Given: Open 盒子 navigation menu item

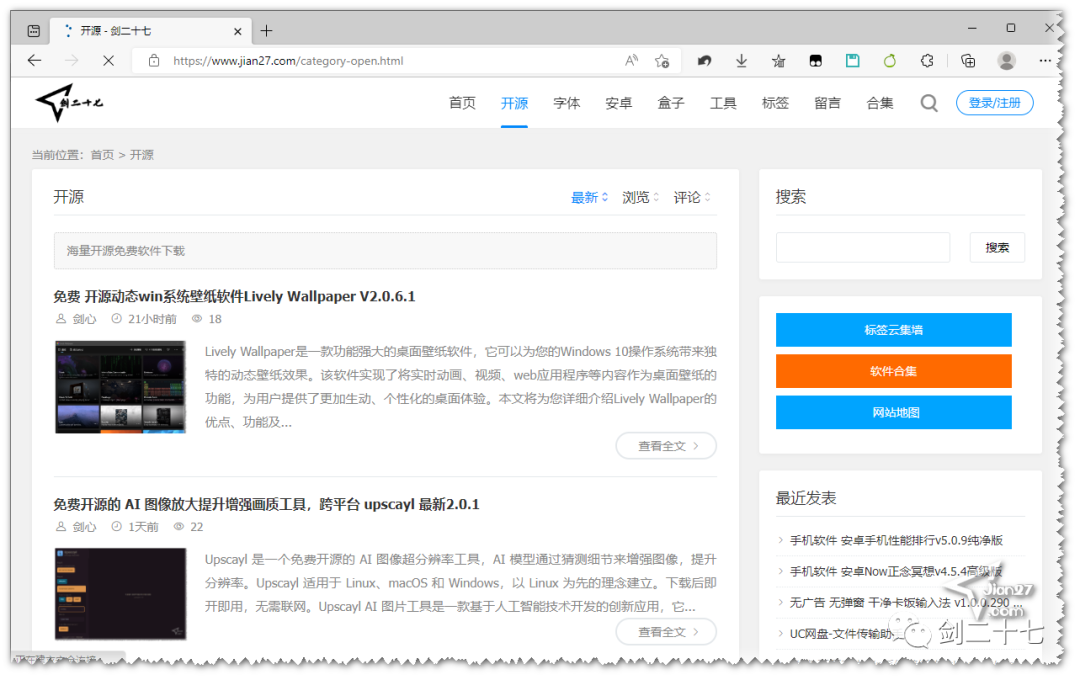Looking at the screenshot, I should 671,103.
